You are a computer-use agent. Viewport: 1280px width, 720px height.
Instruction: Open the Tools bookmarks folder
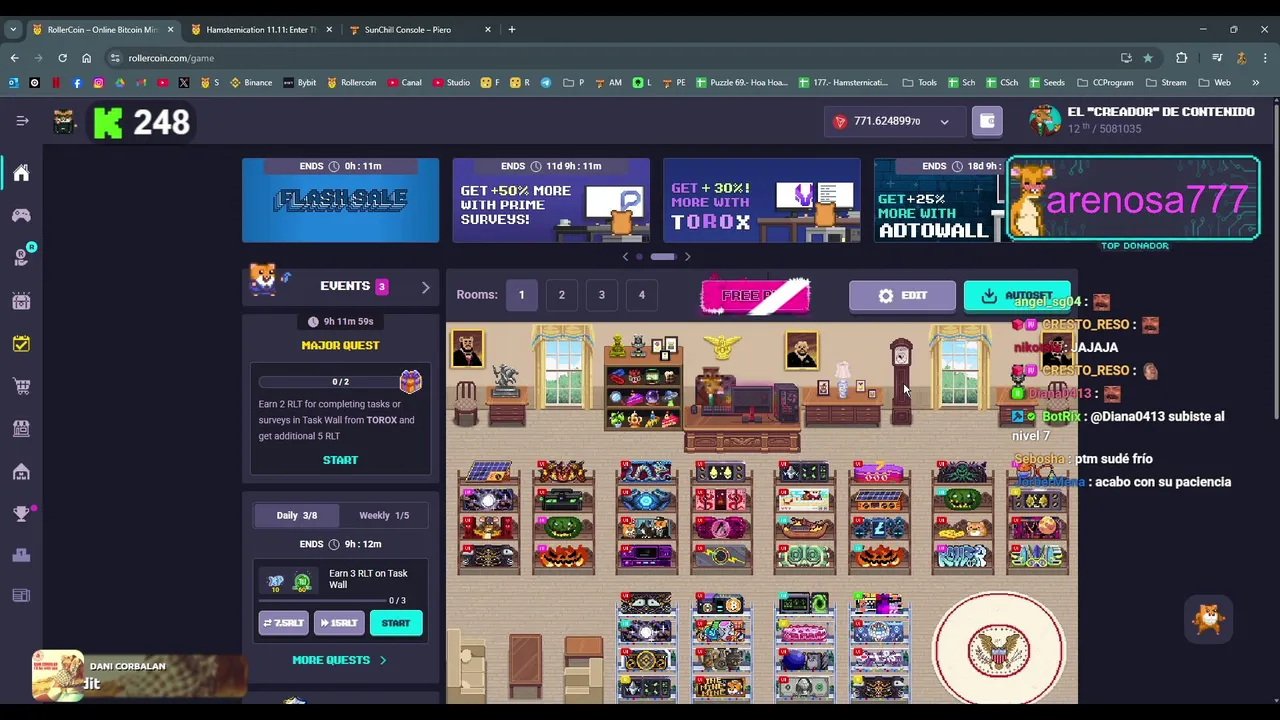920,83
